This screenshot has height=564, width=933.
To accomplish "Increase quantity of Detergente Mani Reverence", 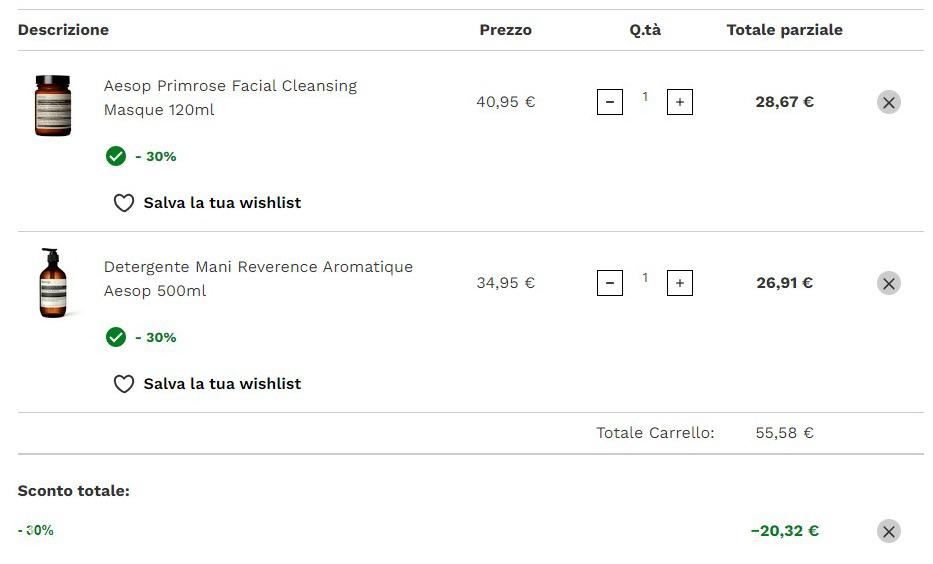I will 680,283.
